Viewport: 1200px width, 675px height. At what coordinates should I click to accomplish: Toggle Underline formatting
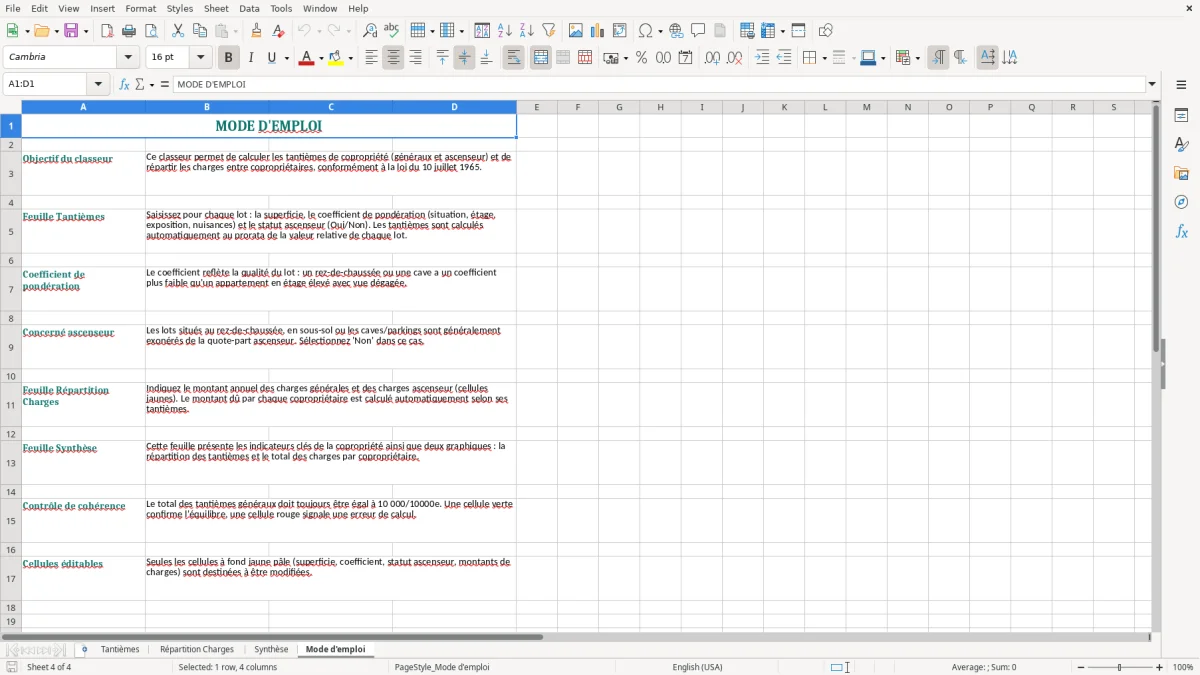point(272,58)
